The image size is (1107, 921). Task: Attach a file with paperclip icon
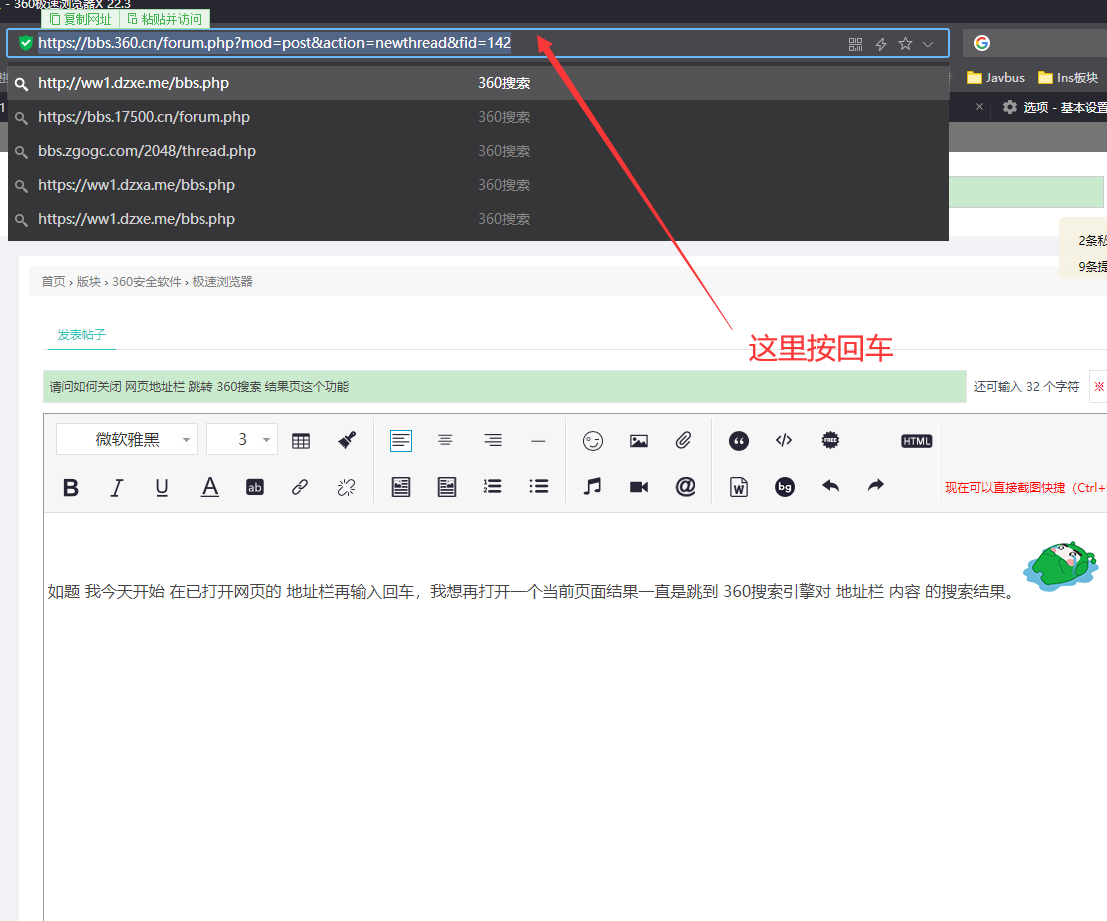[x=683, y=440]
